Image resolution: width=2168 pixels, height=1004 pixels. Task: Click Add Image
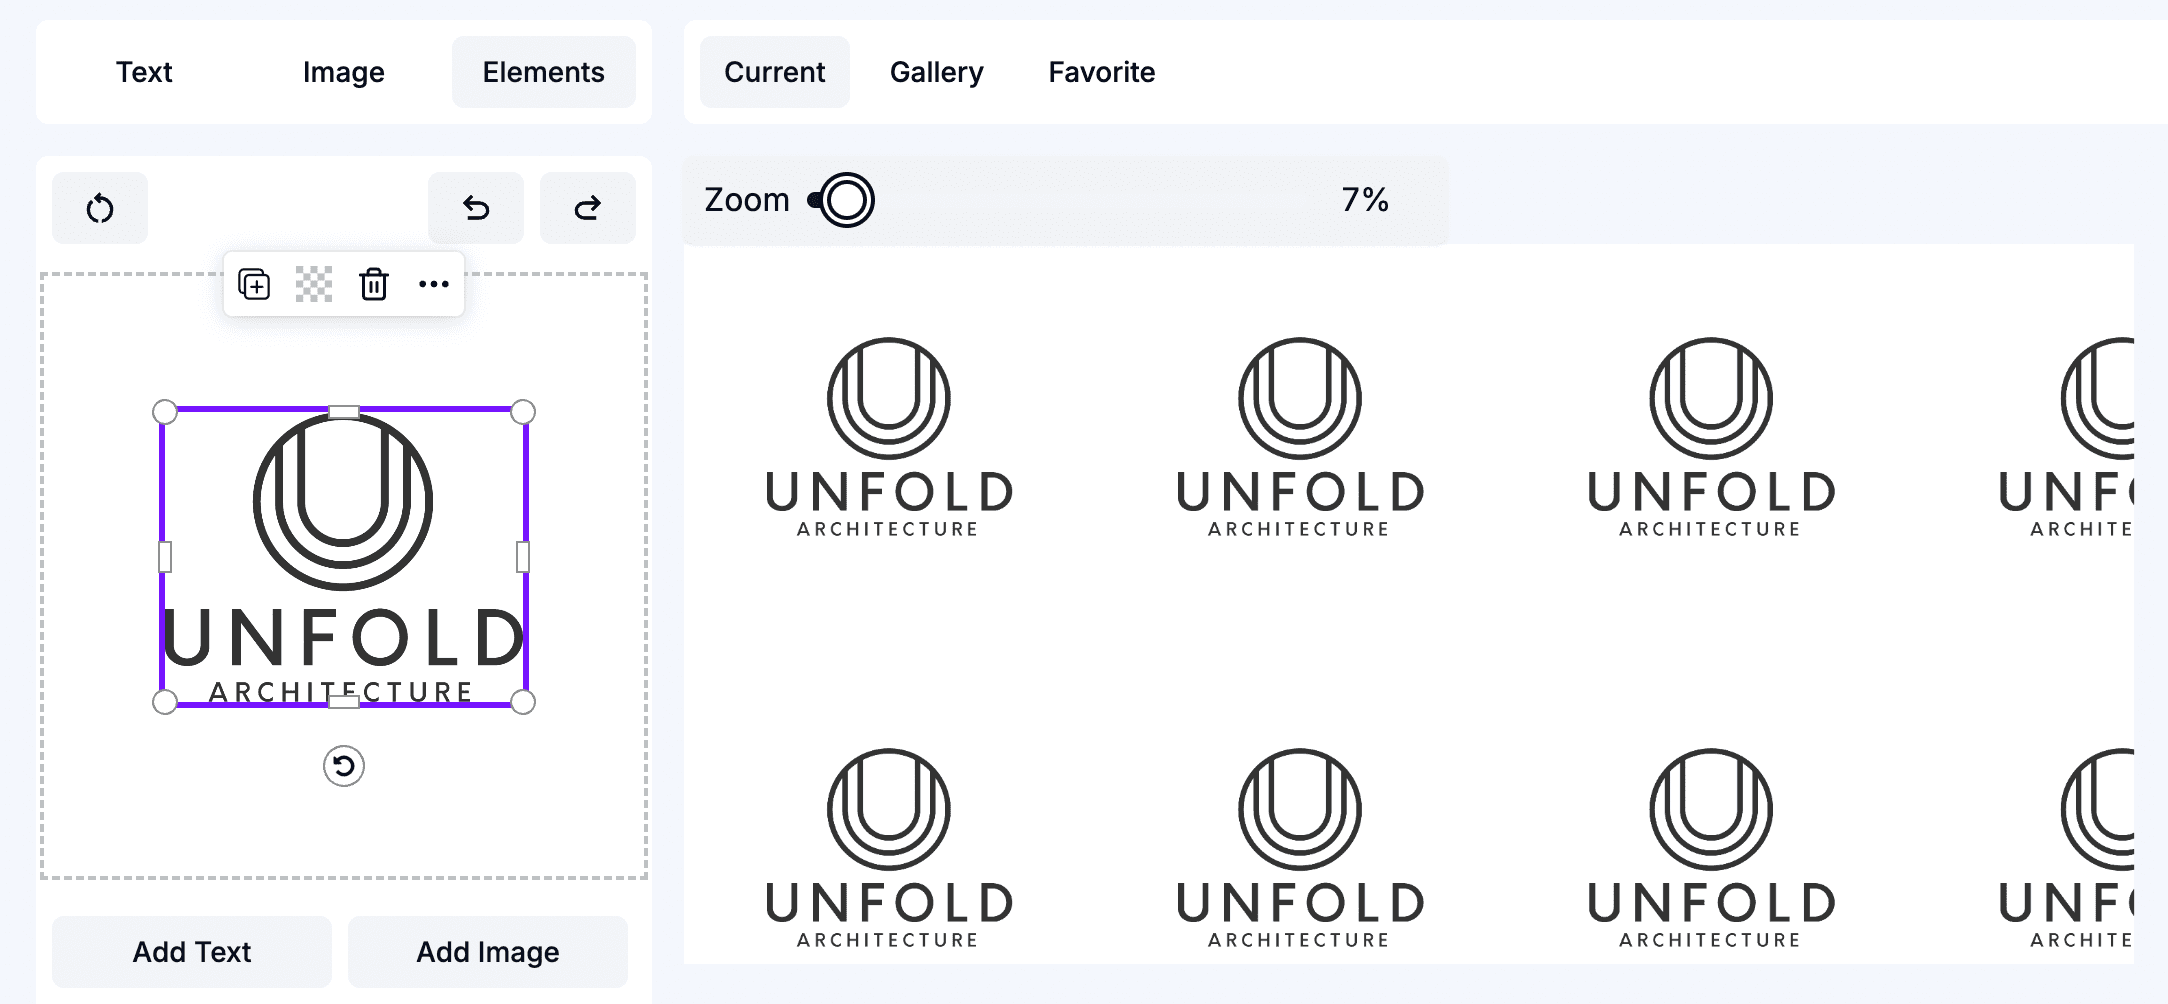pyautogui.click(x=487, y=950)
